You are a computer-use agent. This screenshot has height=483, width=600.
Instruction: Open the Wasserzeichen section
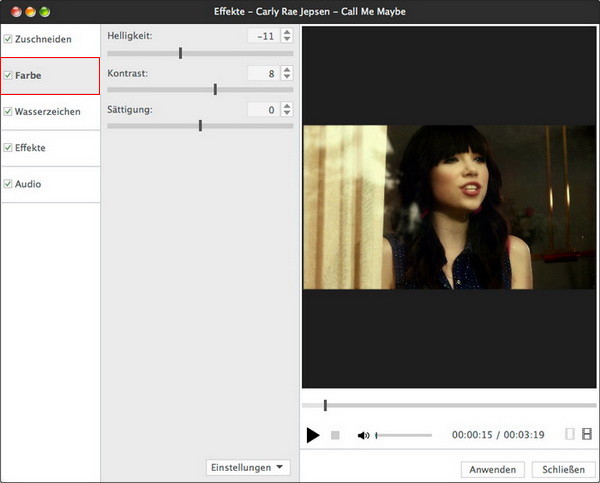(51, 112)
